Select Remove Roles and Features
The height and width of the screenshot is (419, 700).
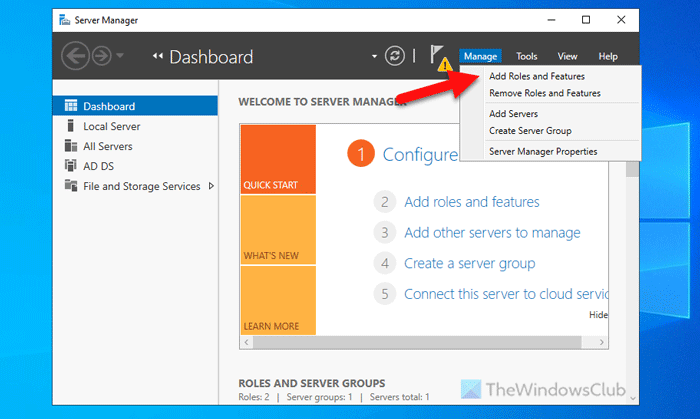tap(544, 93)
